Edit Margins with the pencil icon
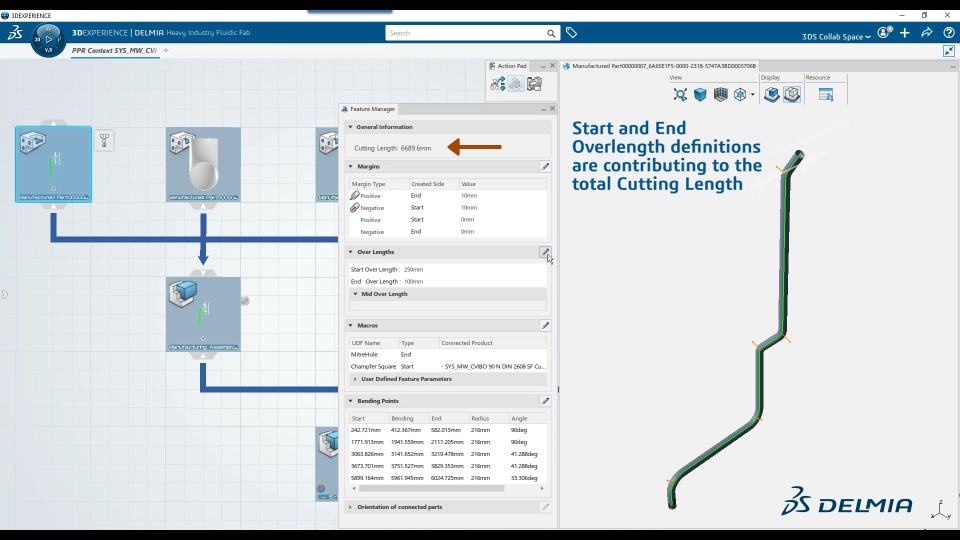The image size is (960, 540). pyautogui.click(x=545, y=167)
